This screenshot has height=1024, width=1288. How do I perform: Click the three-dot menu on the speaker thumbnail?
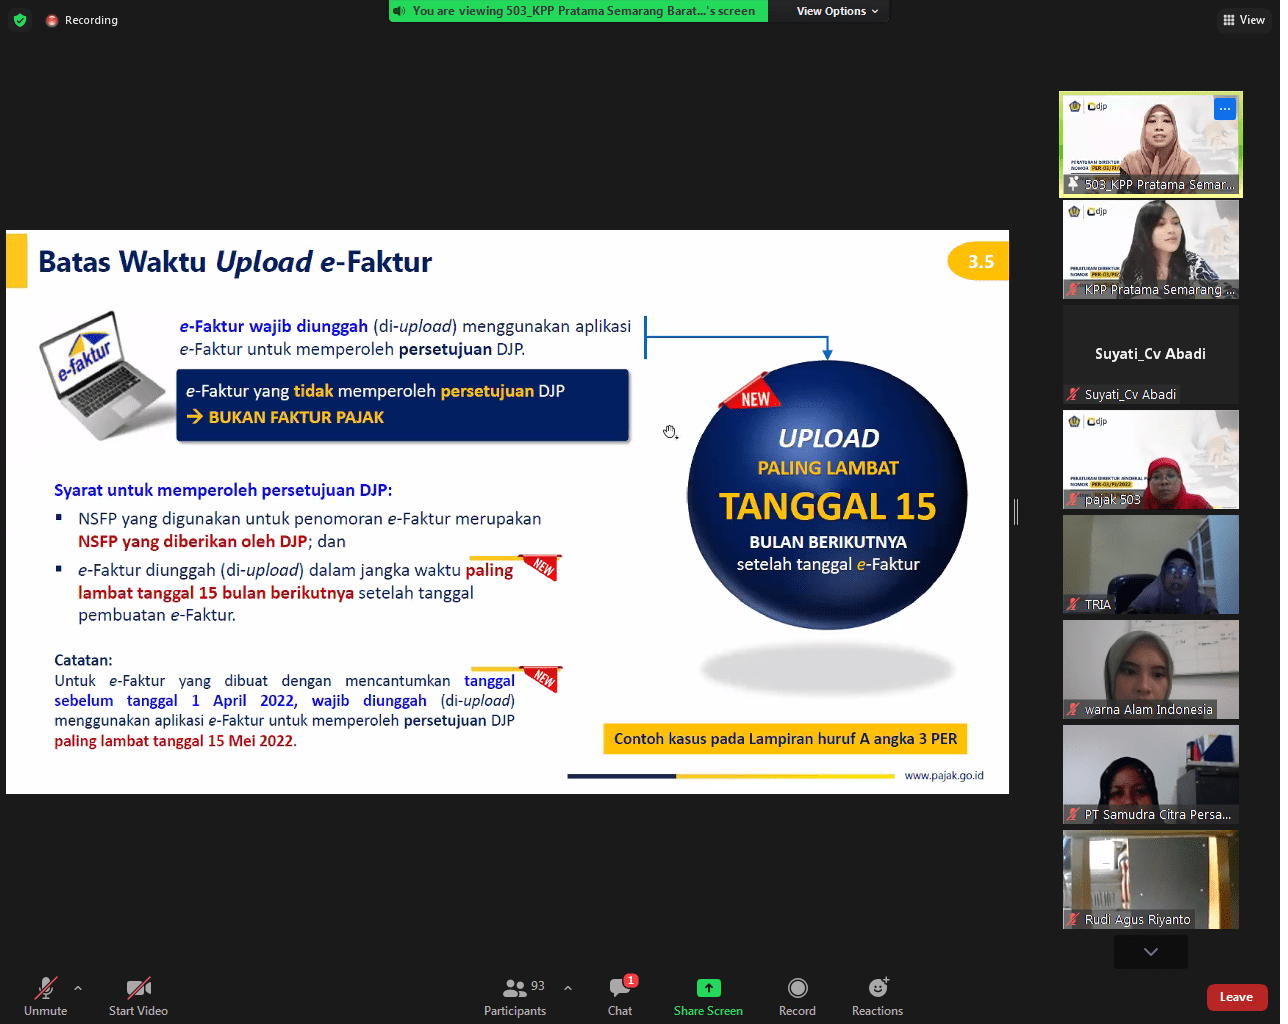click(1224, 109)
